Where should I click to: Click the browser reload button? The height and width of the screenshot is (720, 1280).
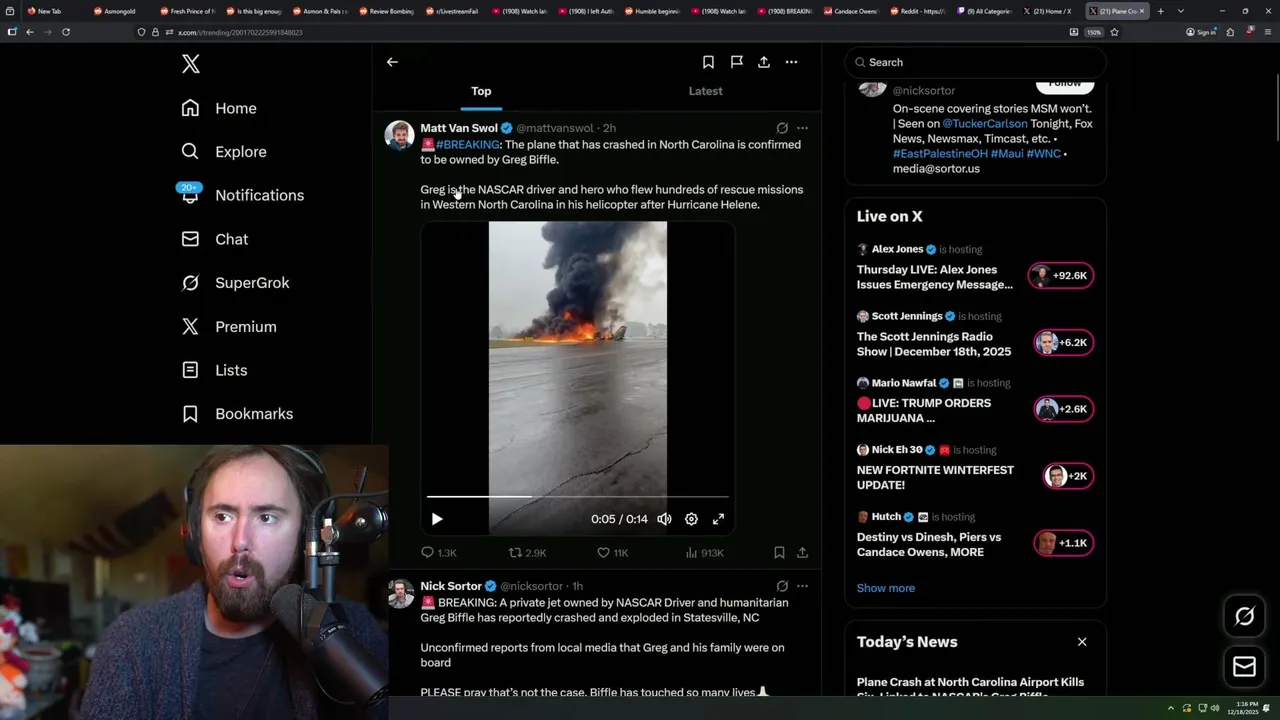[66, 32]
